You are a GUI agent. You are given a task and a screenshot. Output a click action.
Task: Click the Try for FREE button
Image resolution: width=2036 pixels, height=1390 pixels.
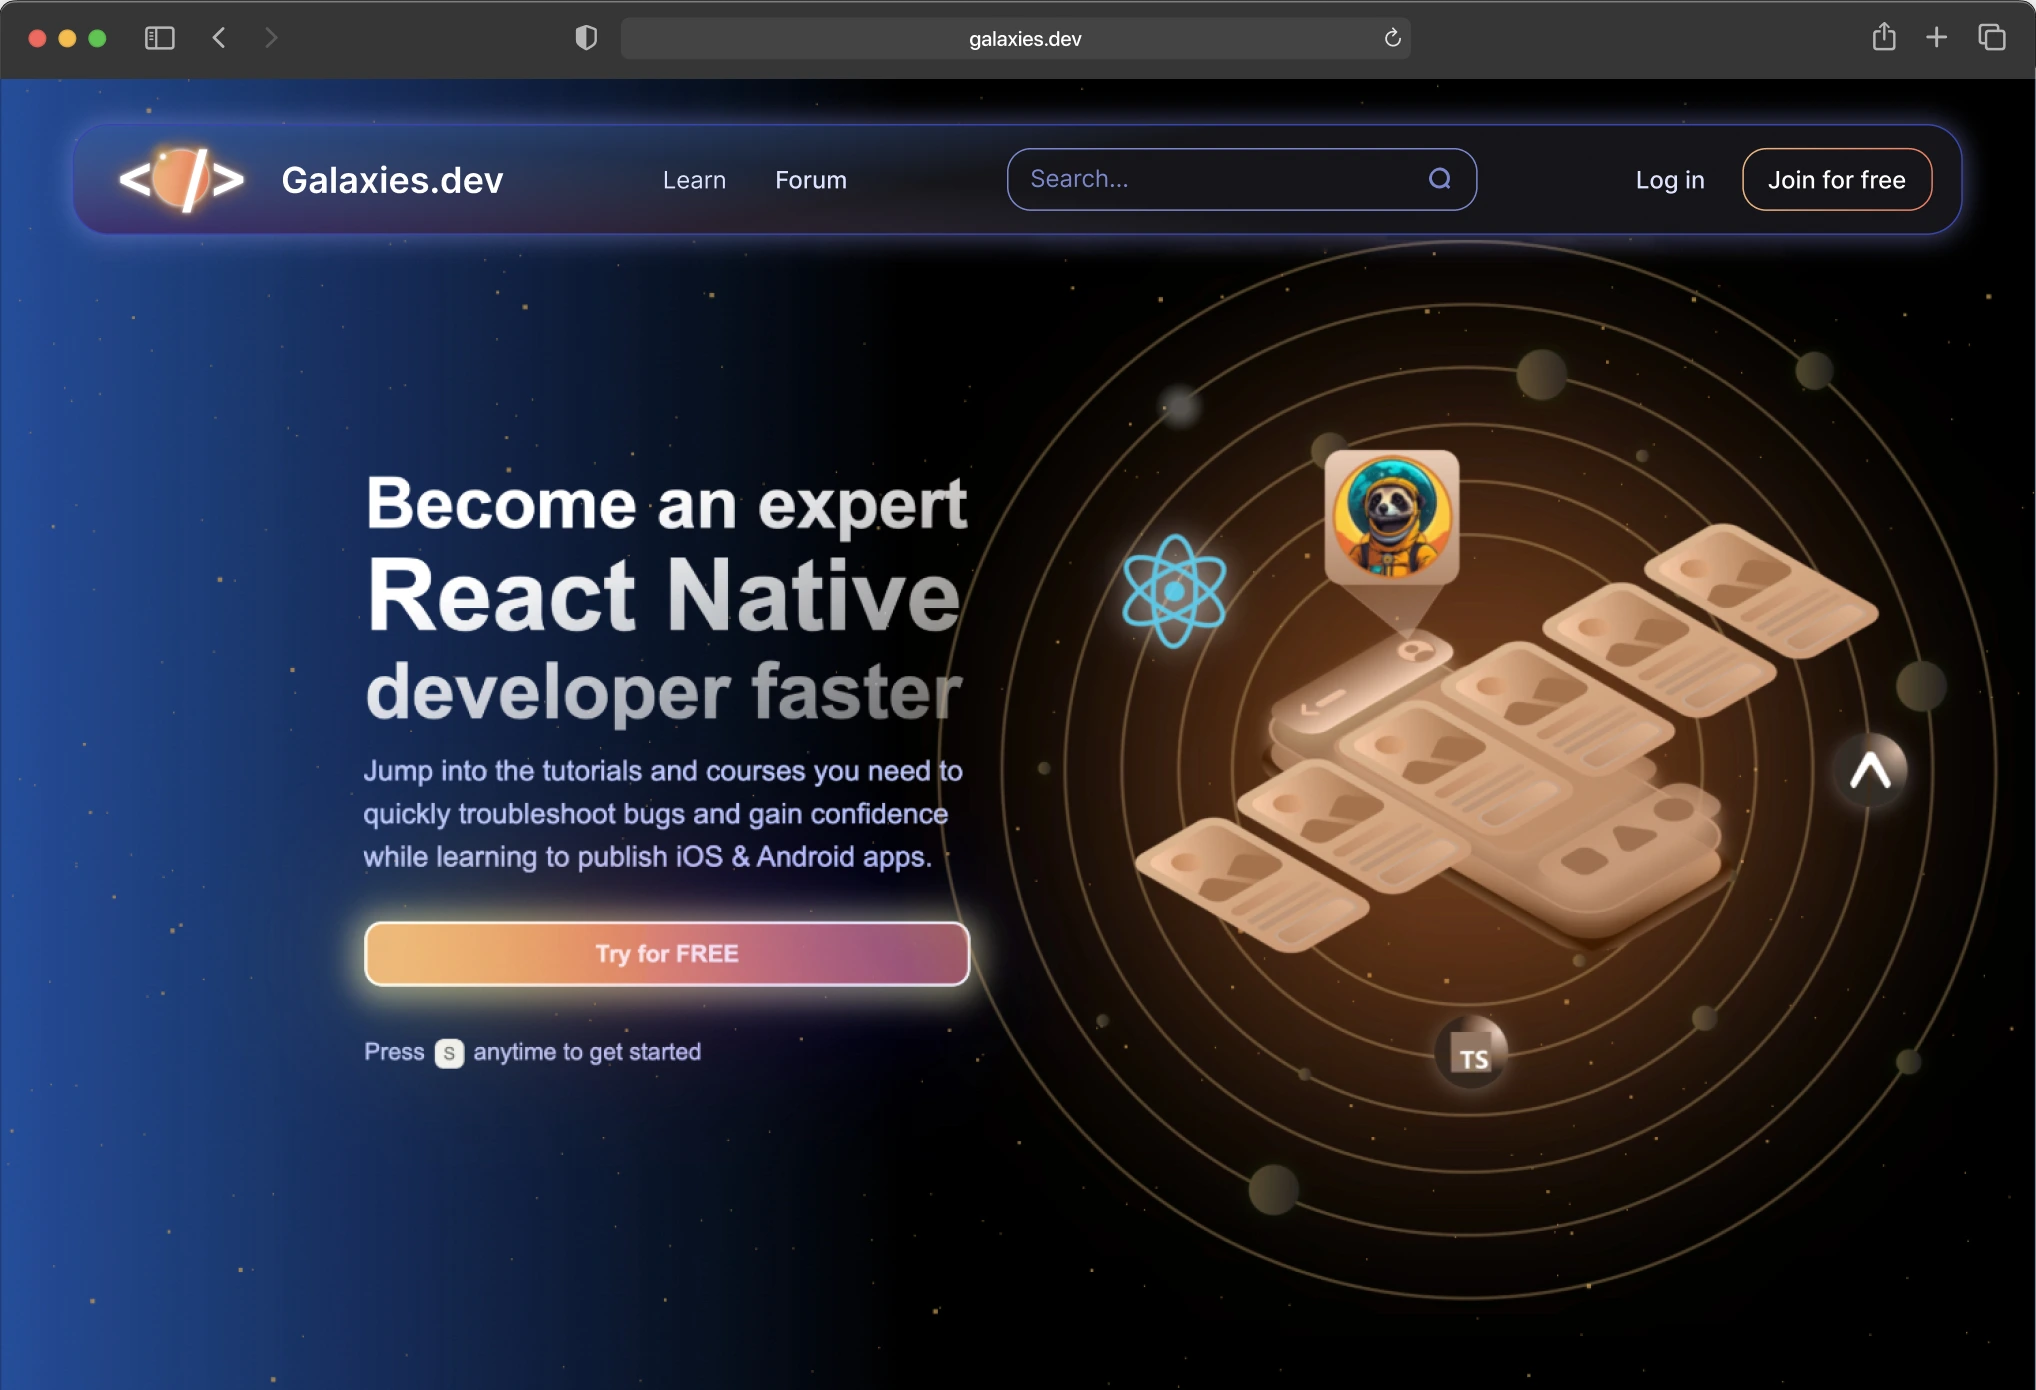(666, 953)
